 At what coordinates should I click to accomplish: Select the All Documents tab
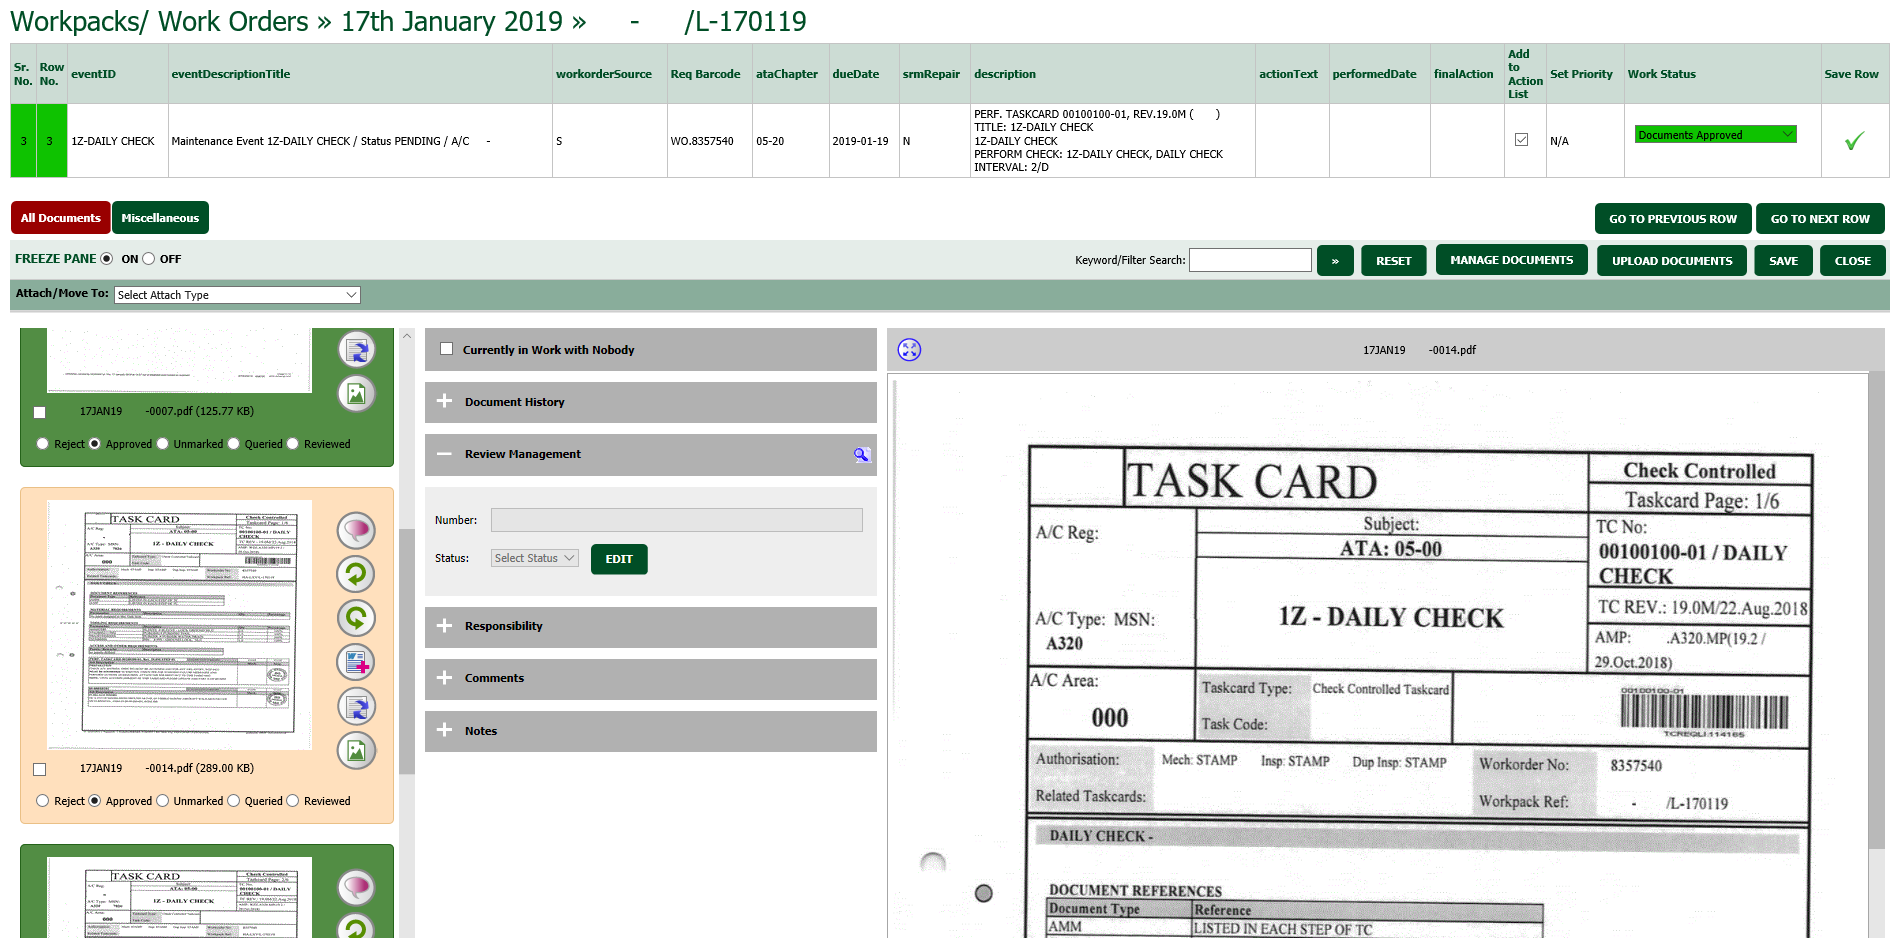[x=60, y=217]
